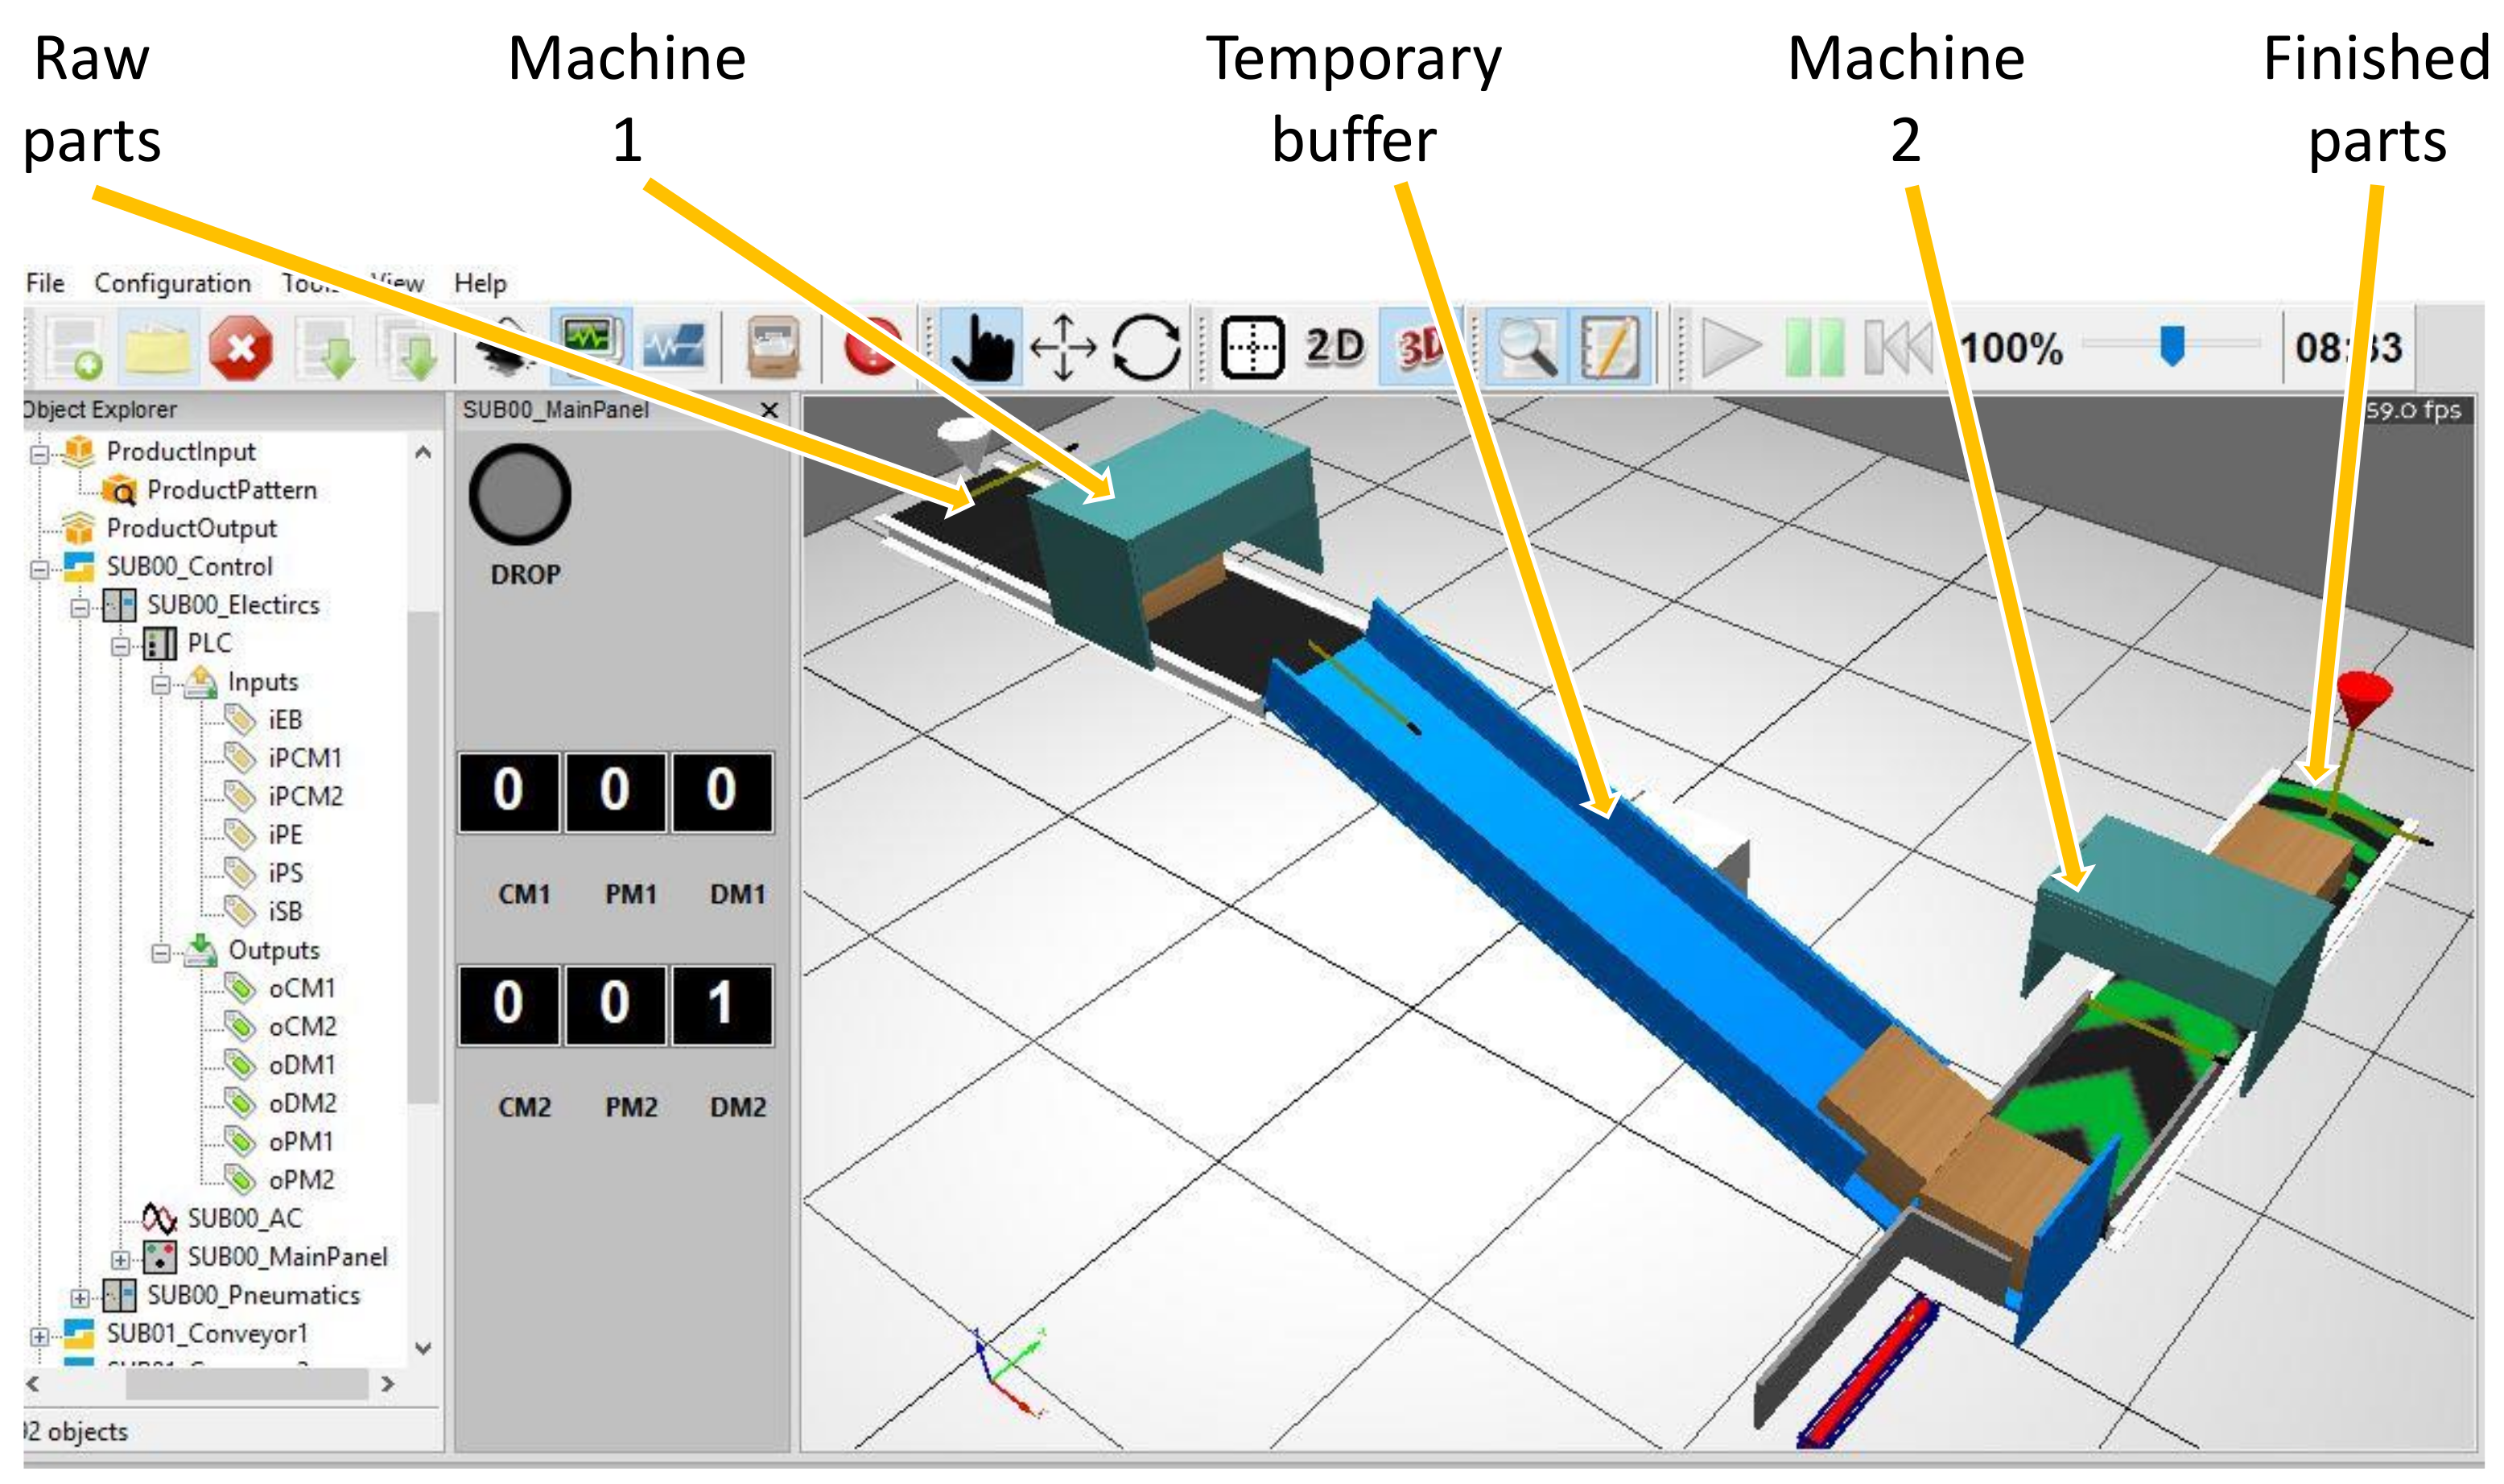Click the notebook and pencil edit icon

coord(1610,348)
